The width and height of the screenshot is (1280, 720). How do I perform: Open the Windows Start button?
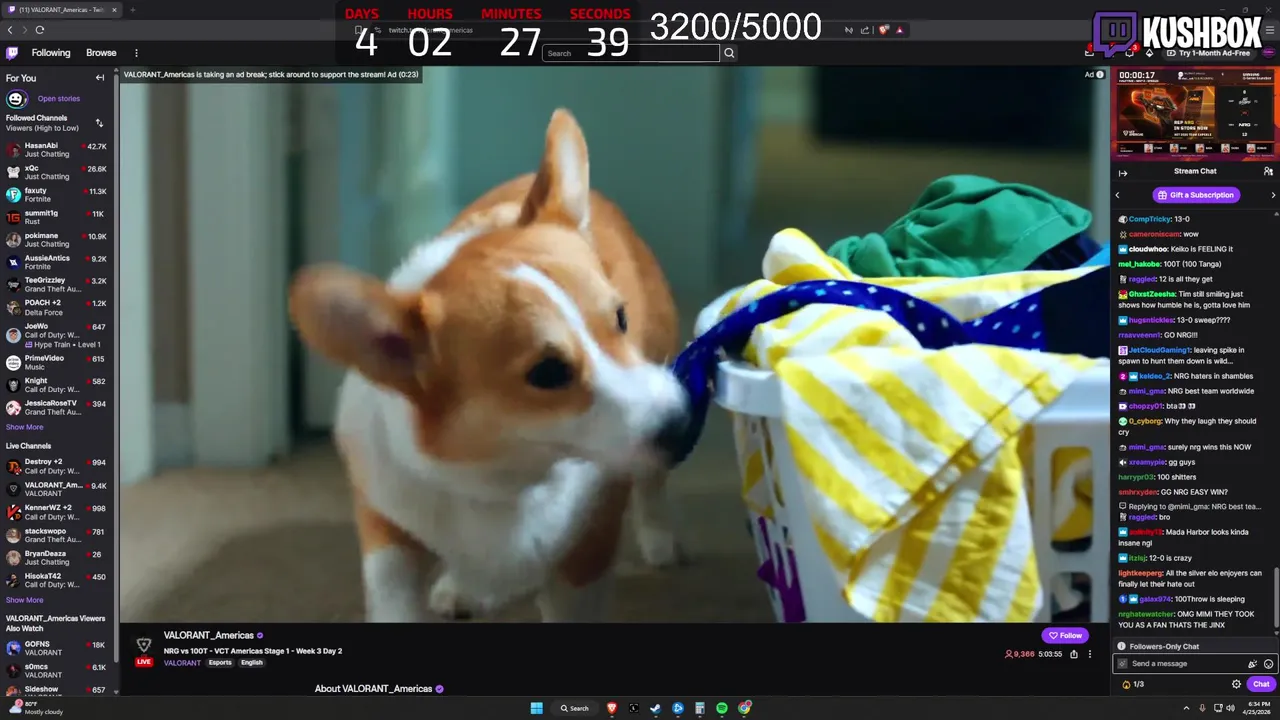coord(537,708)
